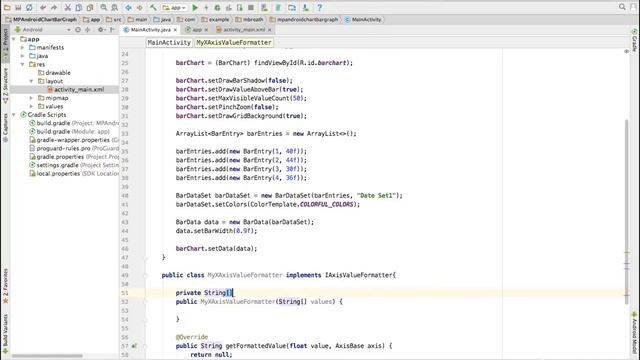Toggle the Gradle tool window tab
640x360 pixels.
point(635,40)
